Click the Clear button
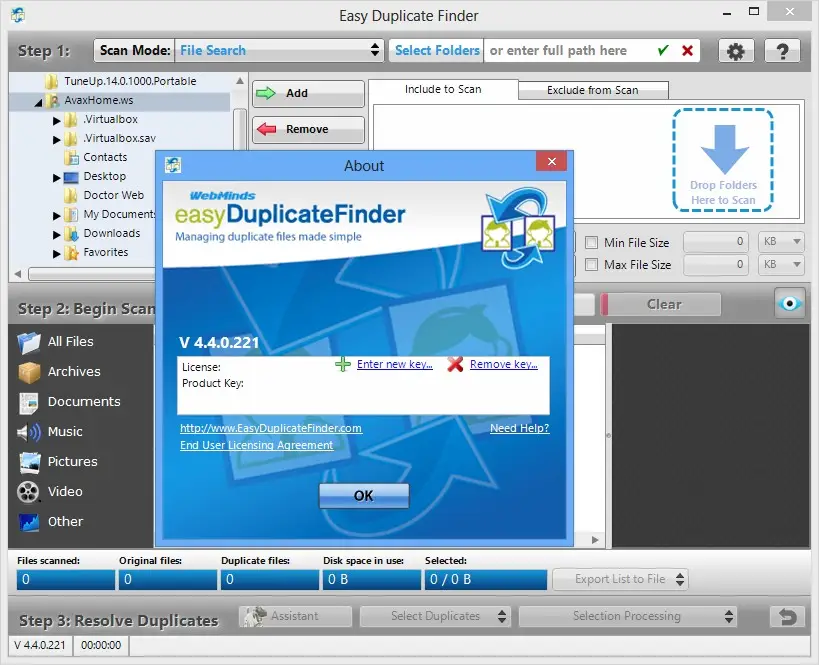The height and width of the screenshot is (665, 819). [661, 305]
